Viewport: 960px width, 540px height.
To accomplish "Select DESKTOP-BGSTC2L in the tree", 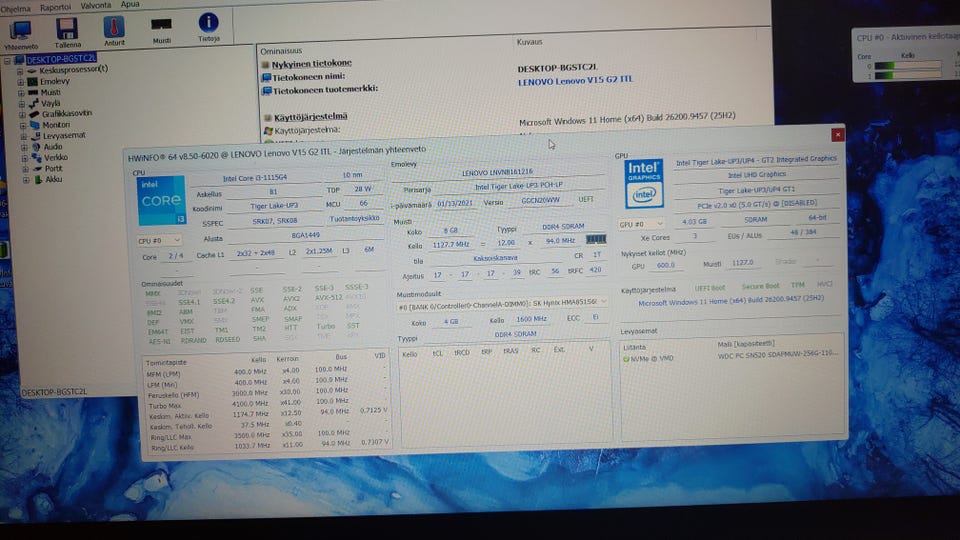I will [x=61, y=59].
